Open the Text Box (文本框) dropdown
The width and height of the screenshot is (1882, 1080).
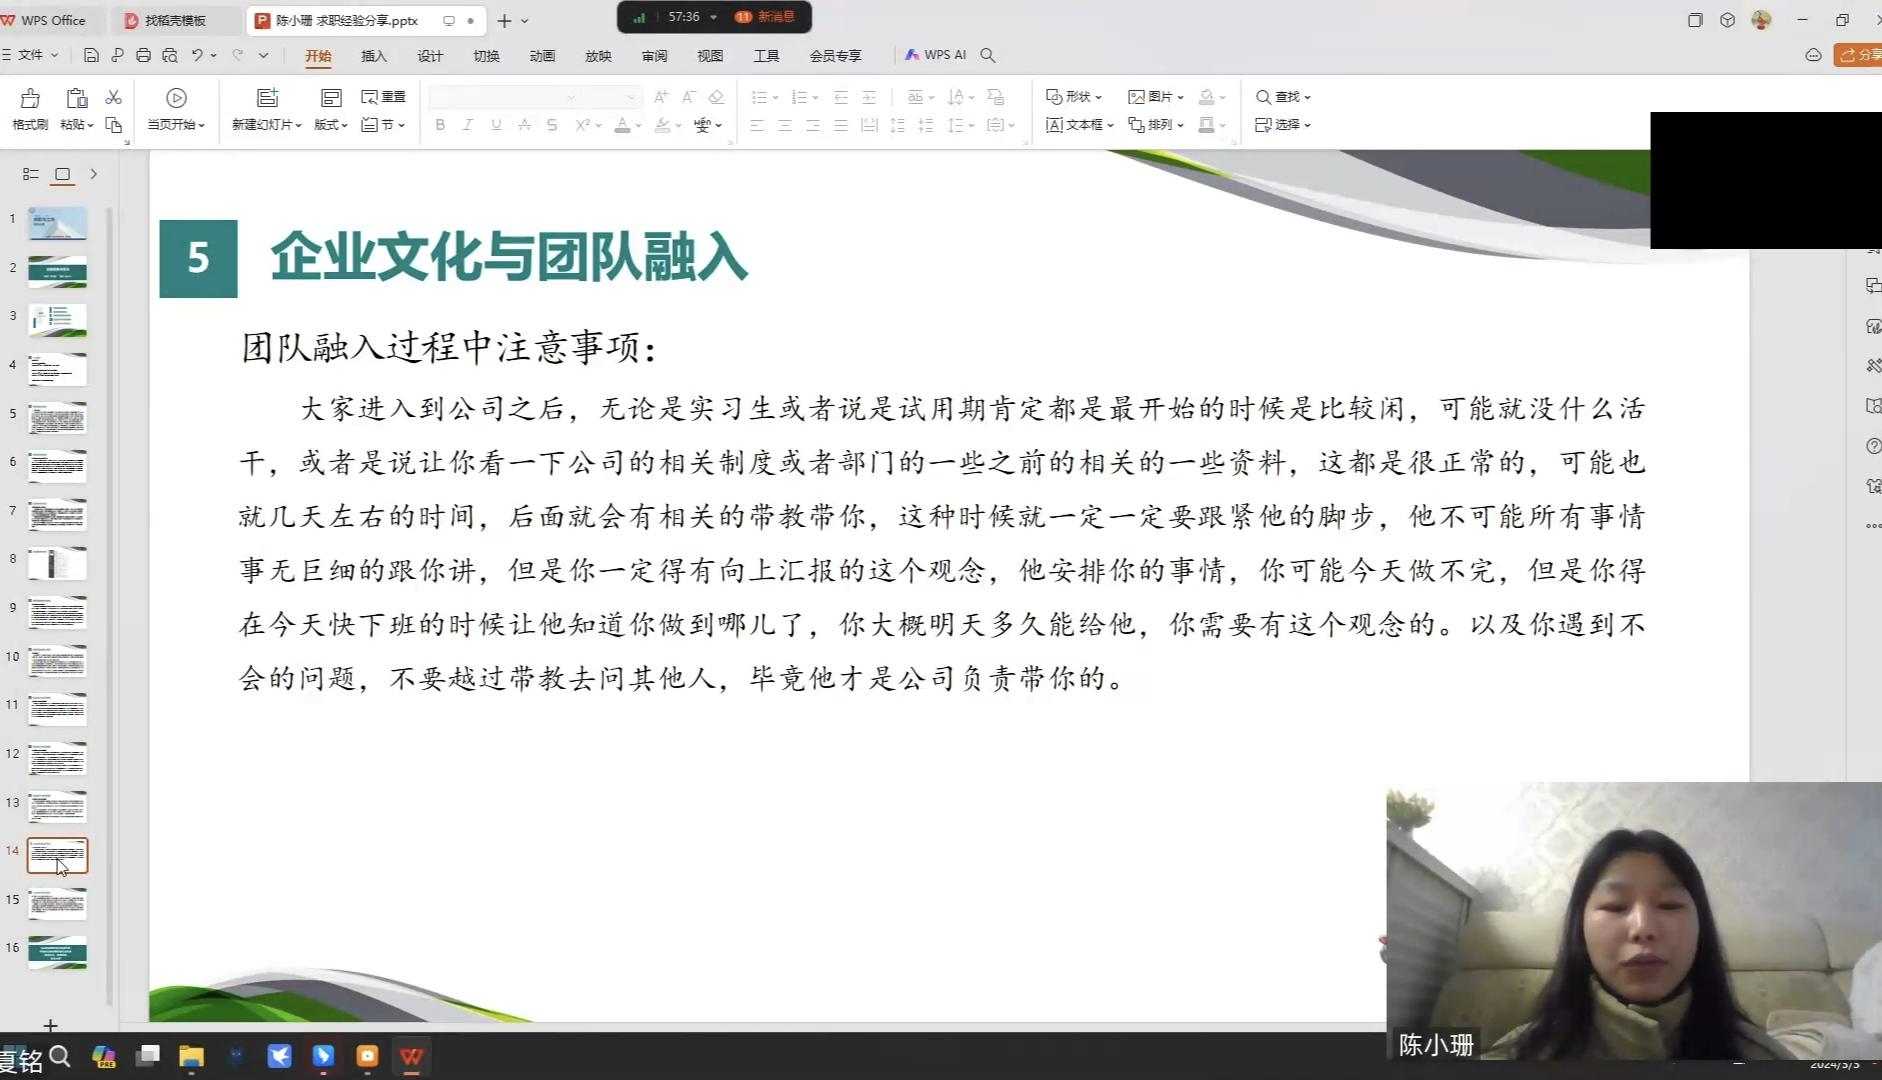point(1080,125)
